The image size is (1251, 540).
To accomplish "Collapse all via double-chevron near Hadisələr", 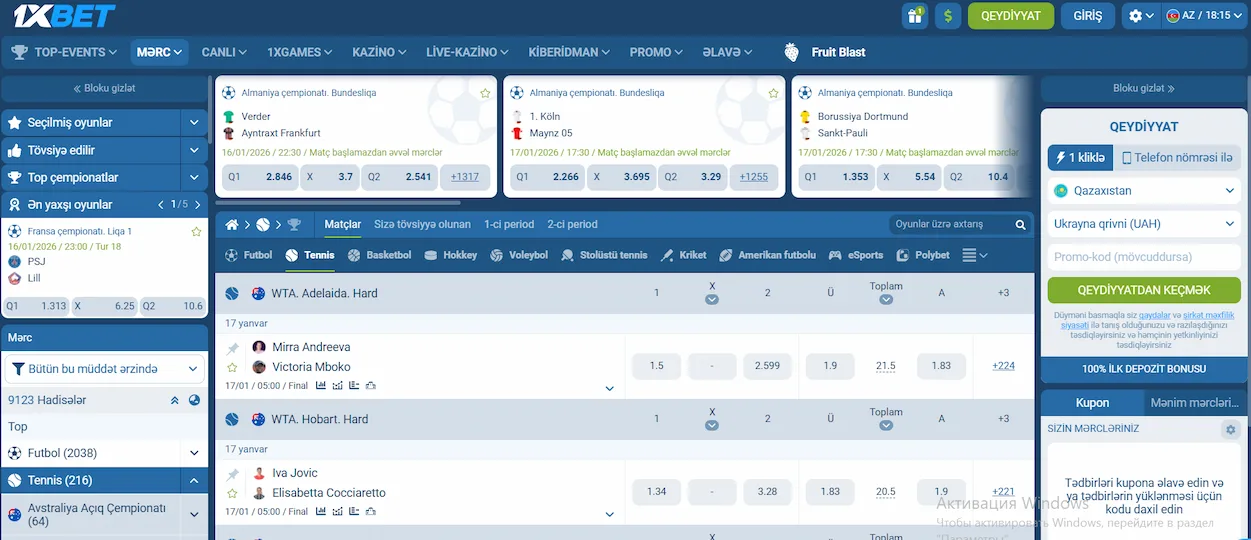I will [175, 400].
